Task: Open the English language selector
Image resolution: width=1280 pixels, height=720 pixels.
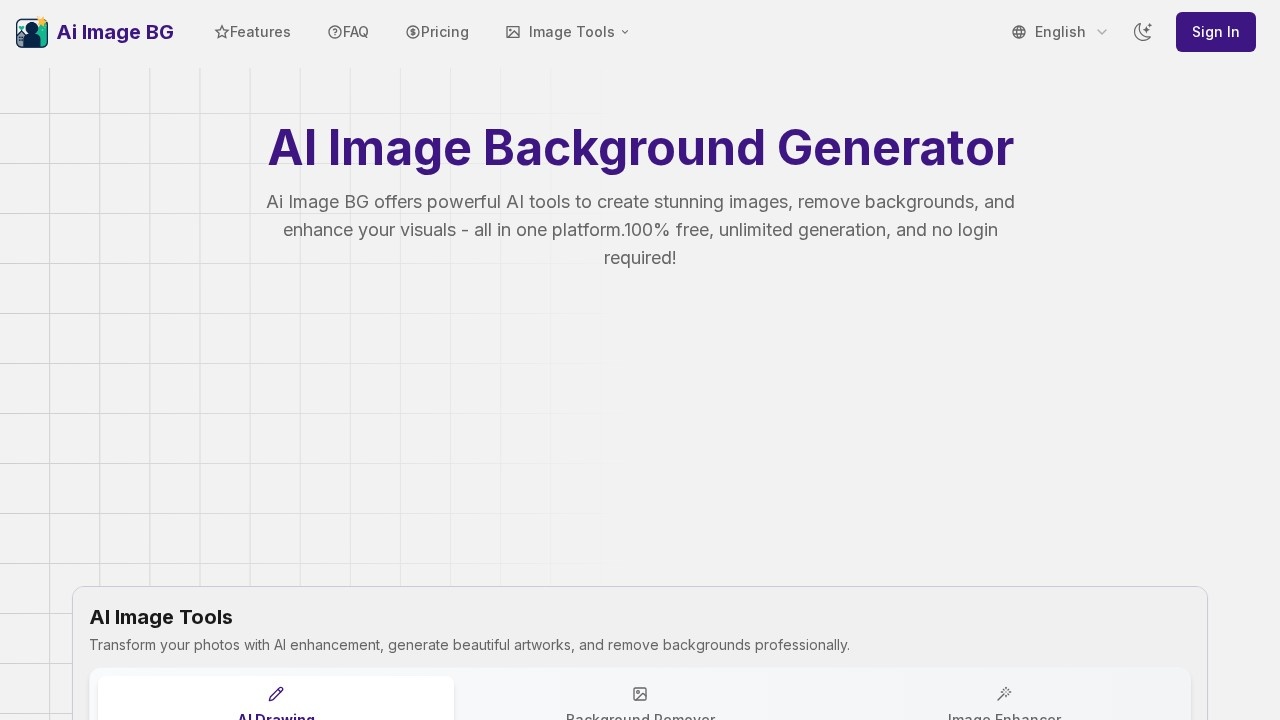Action: point(1060,32)
